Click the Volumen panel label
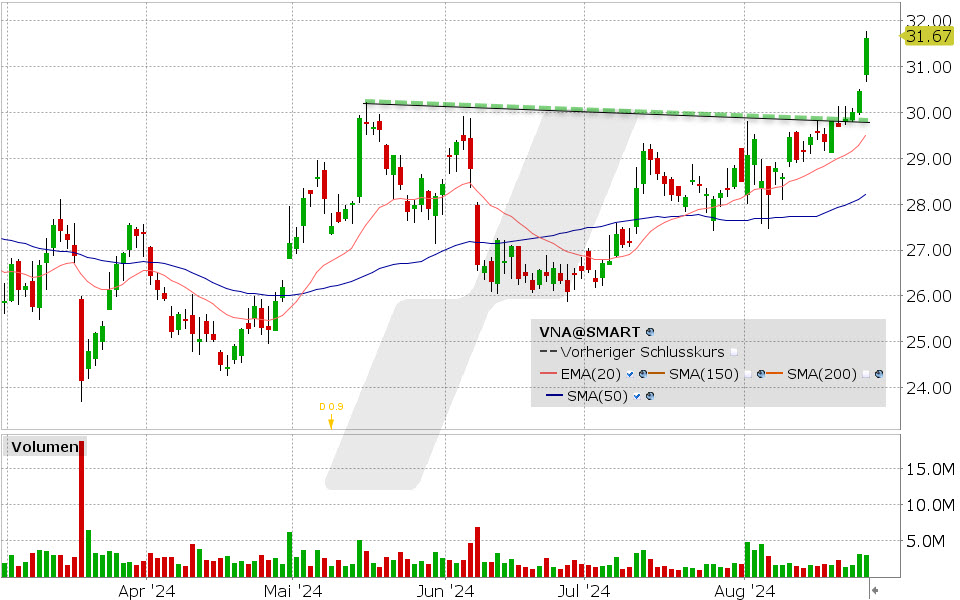 tap(45, 447)
